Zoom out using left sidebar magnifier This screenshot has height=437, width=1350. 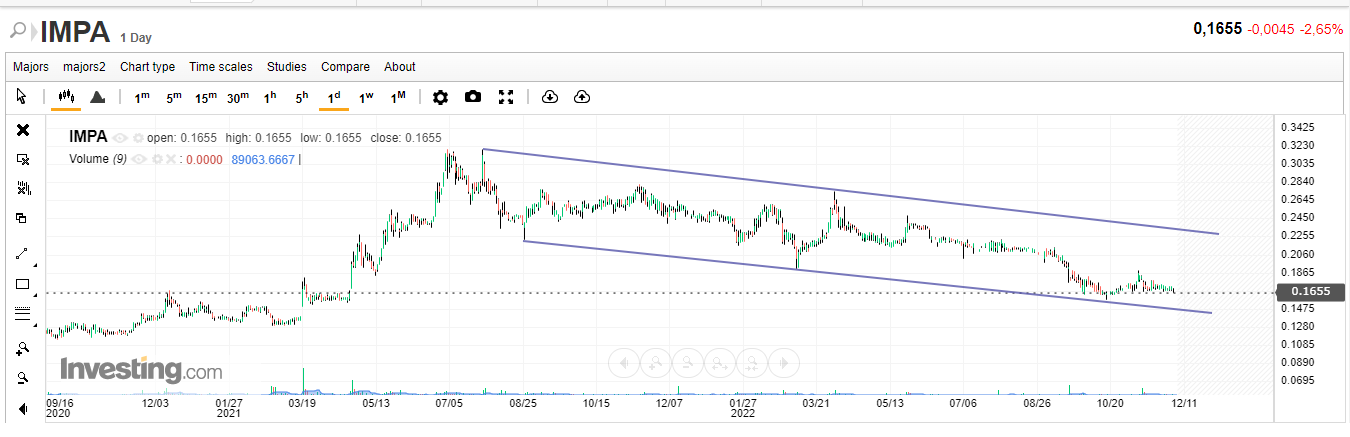(23, 377)
